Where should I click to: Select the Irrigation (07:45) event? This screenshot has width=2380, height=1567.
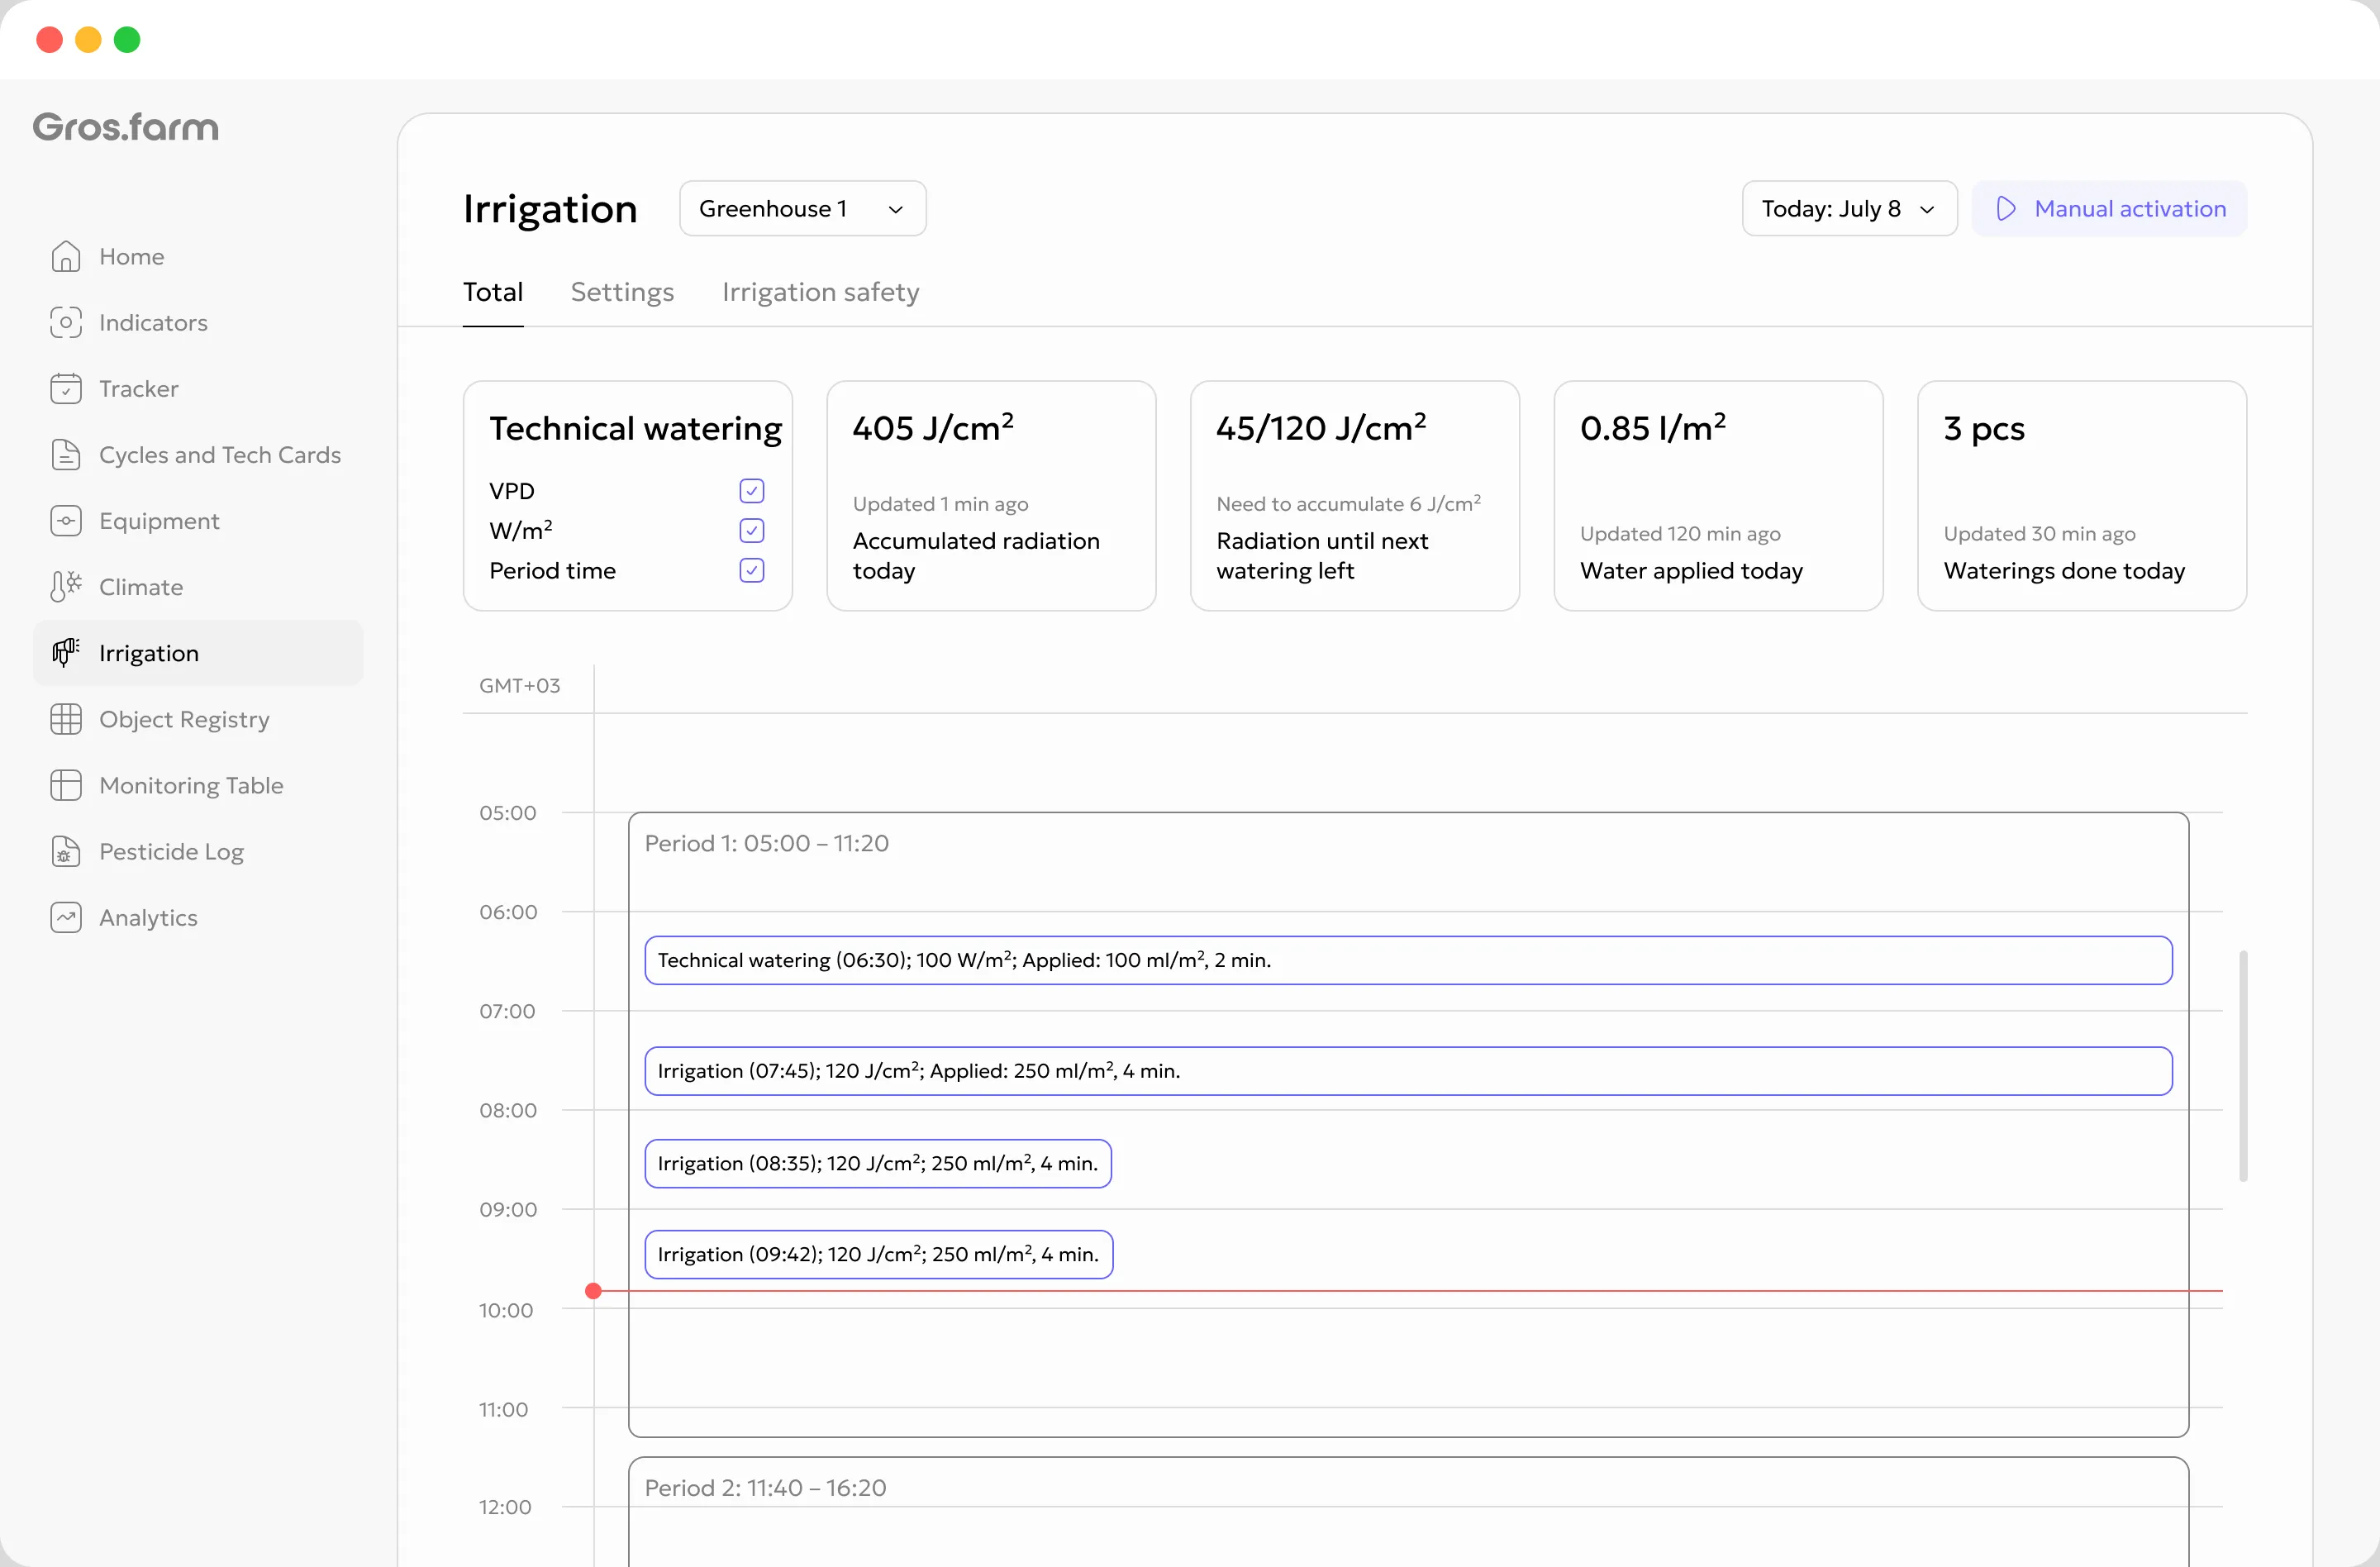(1408, 1071)
